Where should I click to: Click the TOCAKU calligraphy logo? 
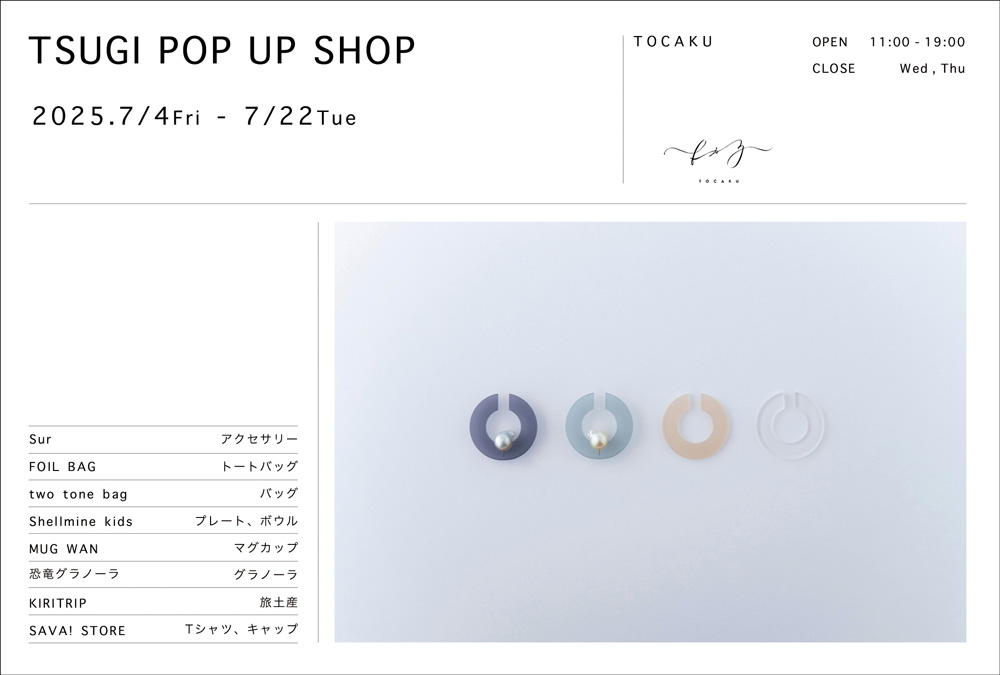tap(718, 160)
